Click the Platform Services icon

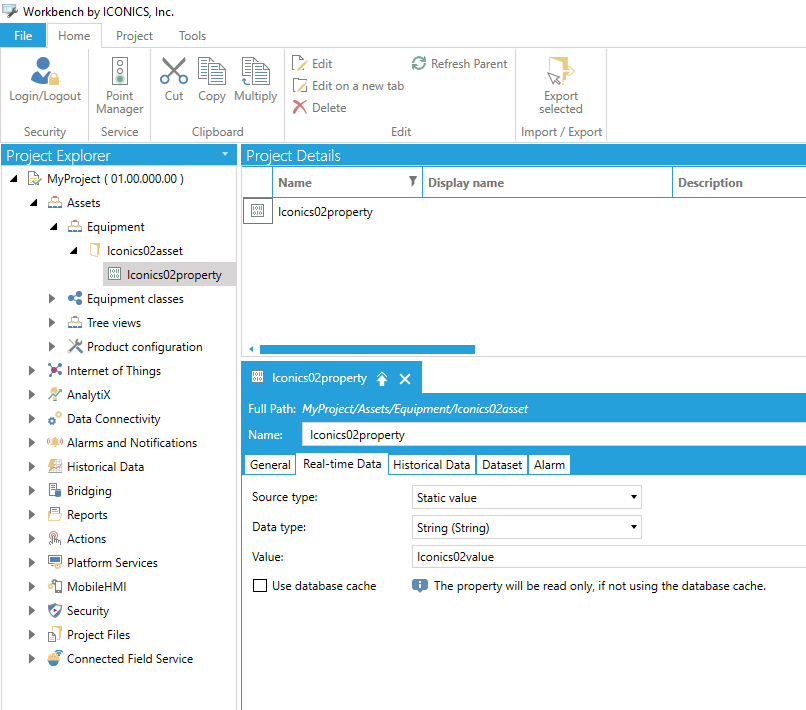(x=55, y=562)
